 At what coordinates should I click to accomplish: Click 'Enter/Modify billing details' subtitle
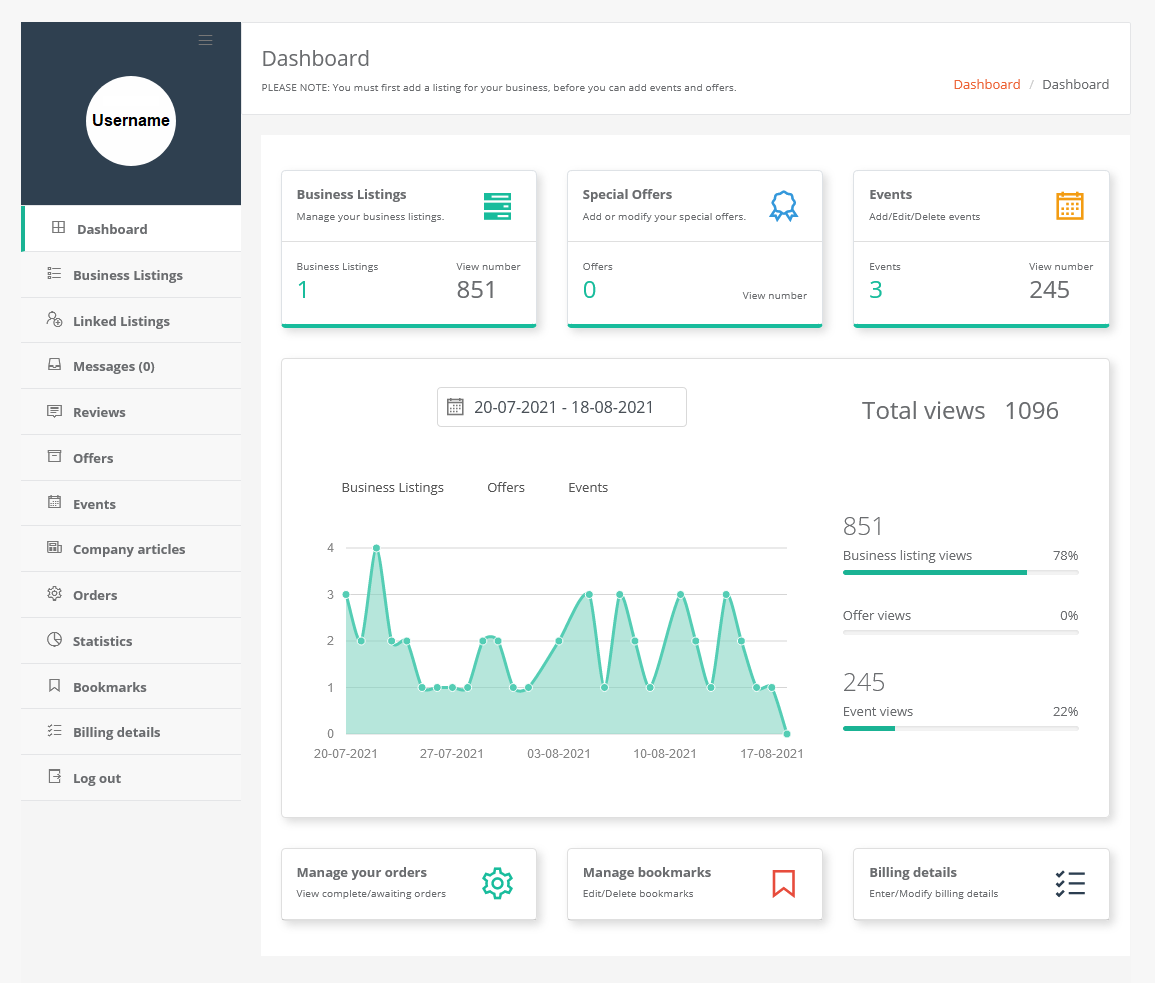(x=933, y=893)
